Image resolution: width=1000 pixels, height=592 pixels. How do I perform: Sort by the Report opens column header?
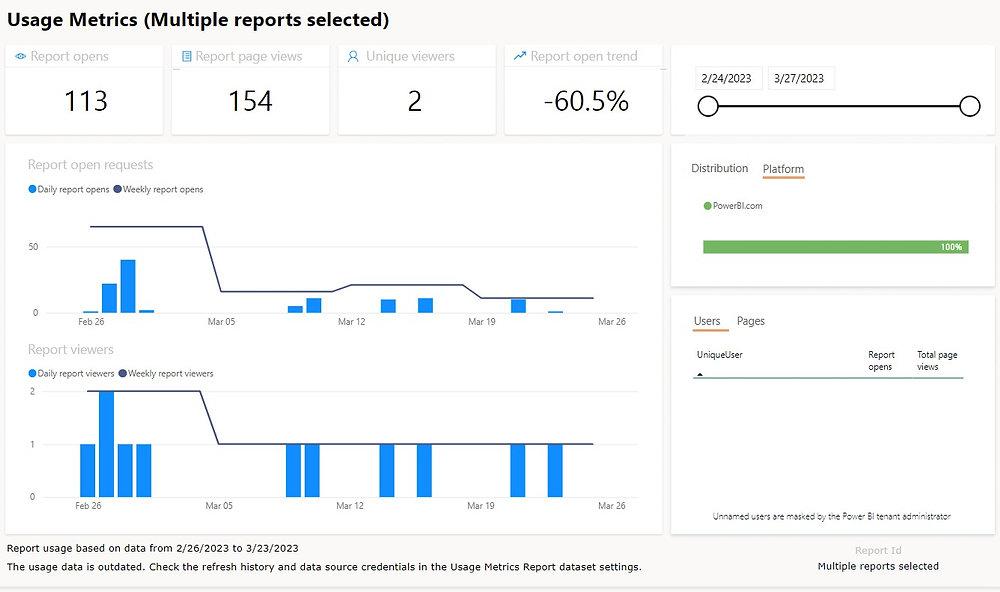pos(881,360)
